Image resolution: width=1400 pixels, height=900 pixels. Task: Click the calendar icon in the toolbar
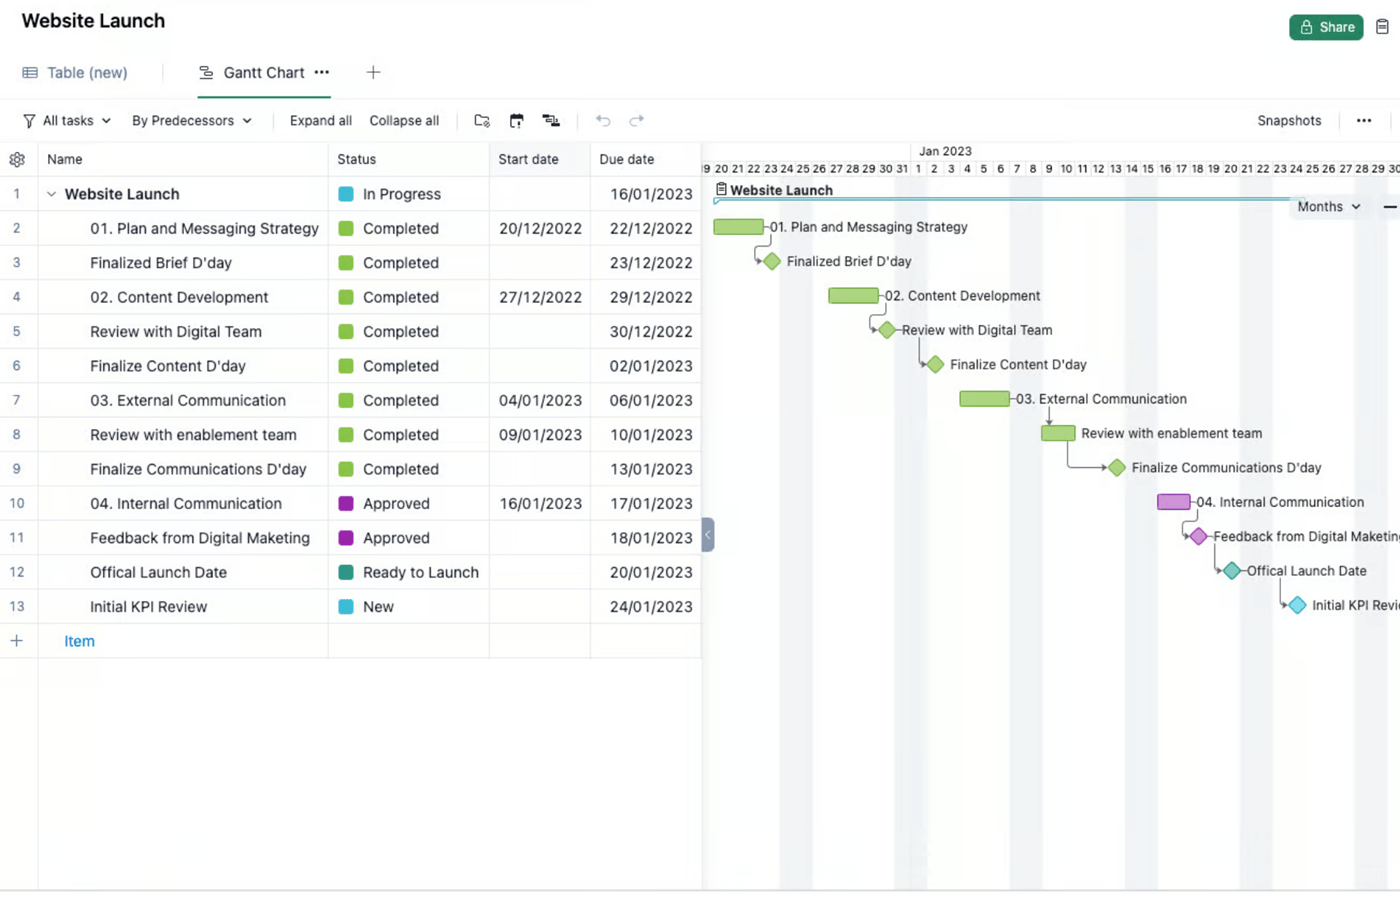(516, 121)
